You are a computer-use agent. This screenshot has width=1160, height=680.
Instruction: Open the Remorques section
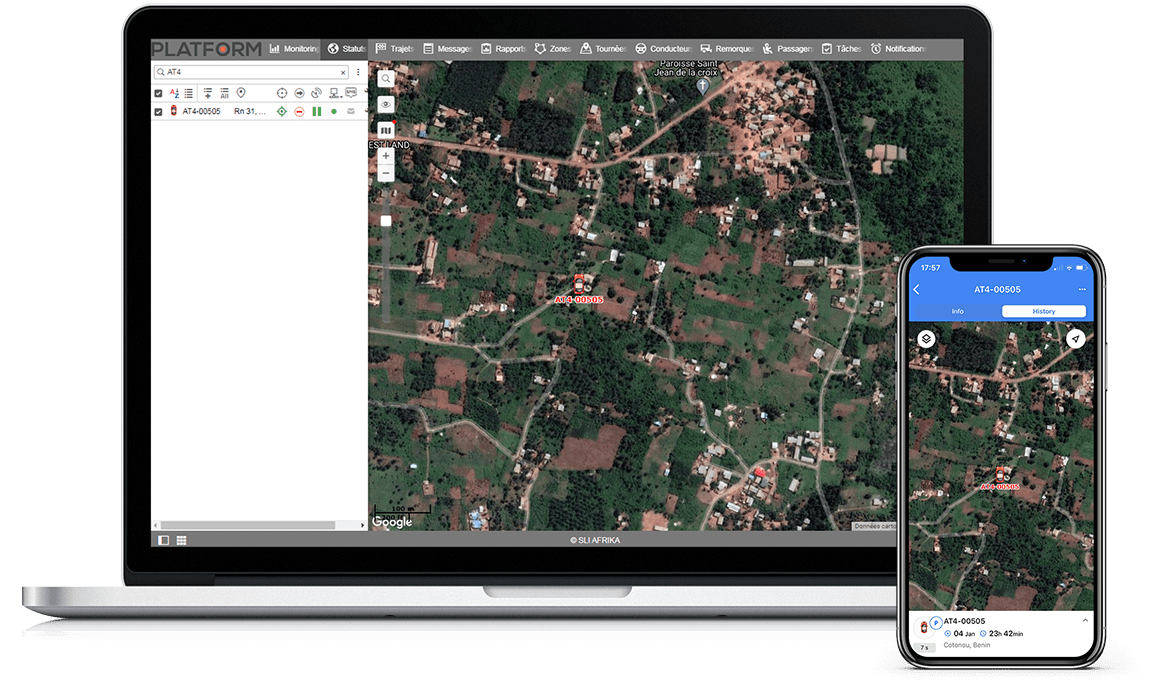pyautogui.click(x=726, y=49)
